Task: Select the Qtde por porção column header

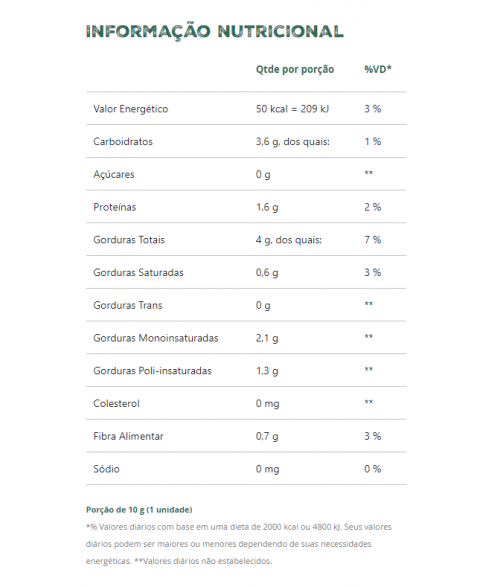Action: tap(295, 69)
